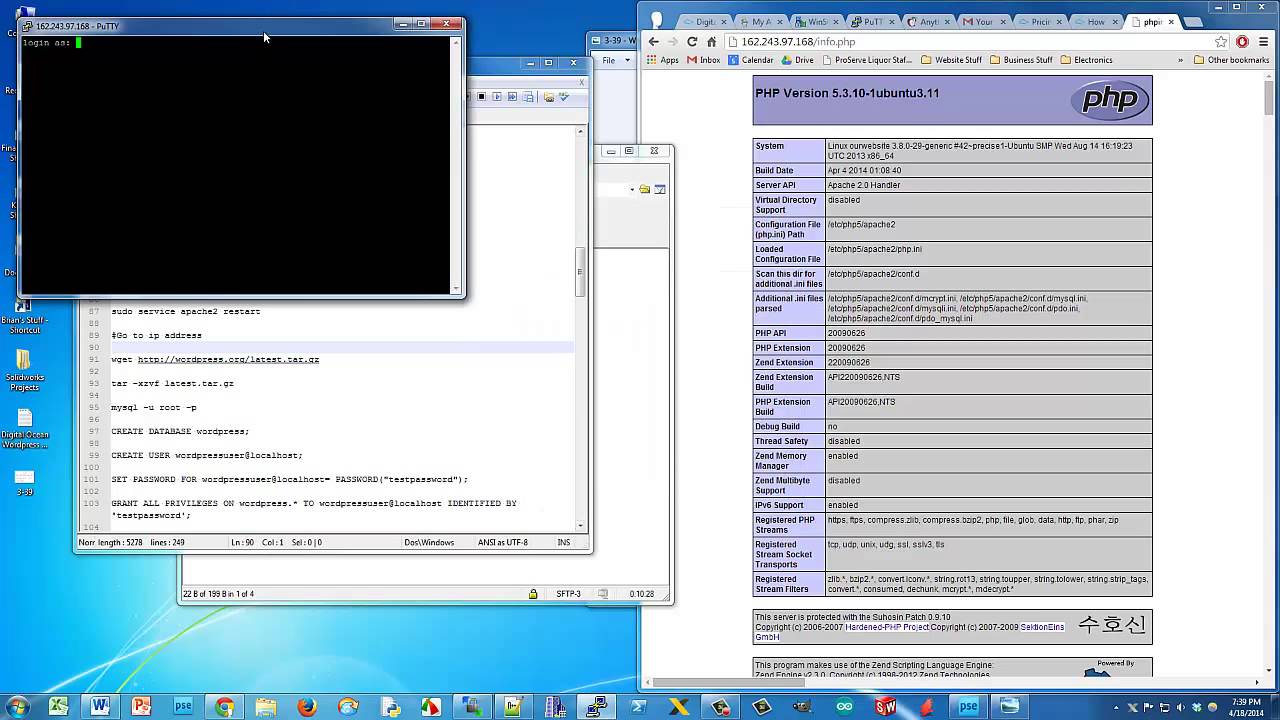Click SFTP-3 protocol in WinSCP status bar
The image size is (1280, 720).
569,594
